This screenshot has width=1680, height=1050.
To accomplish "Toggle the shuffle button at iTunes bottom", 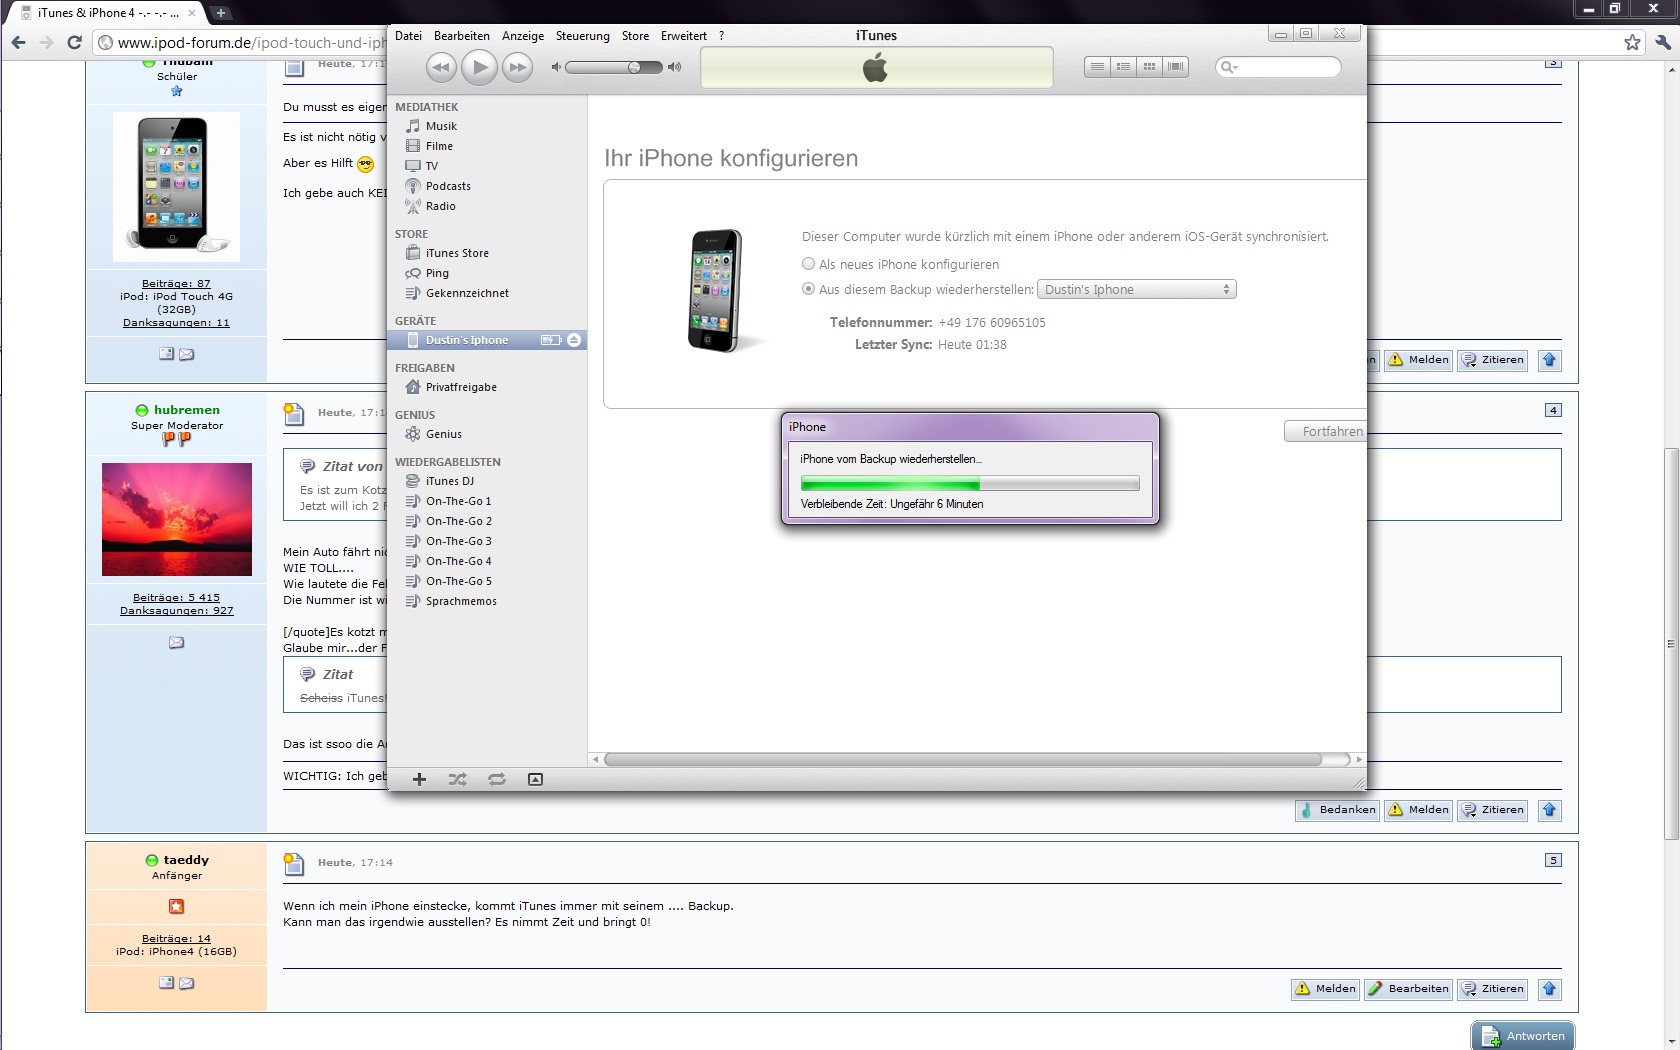I will tap(458, 779).
